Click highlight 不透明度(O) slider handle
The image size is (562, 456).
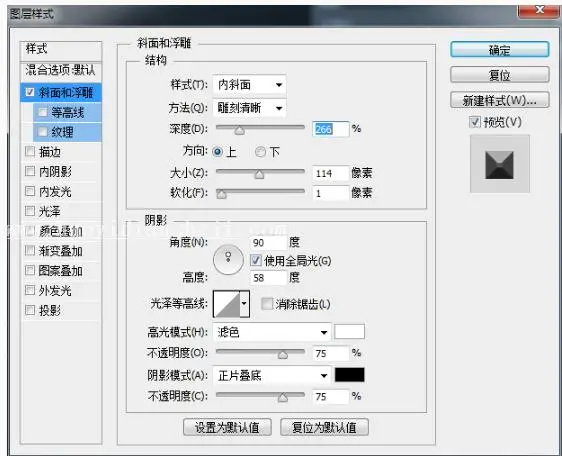[283, 355]
